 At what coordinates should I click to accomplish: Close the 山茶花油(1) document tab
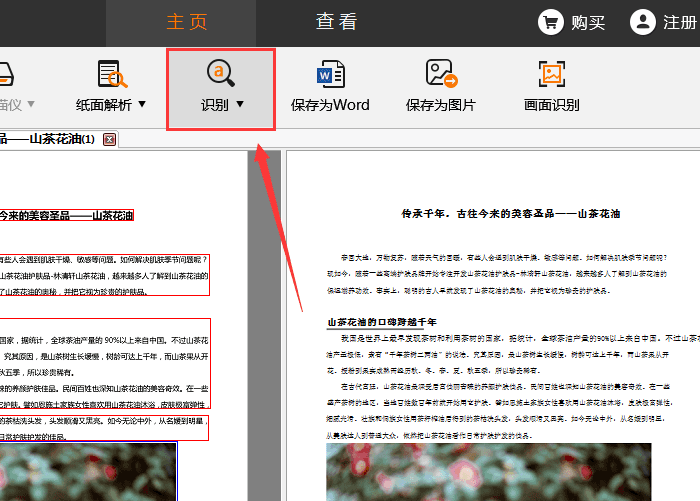(109, 140)
